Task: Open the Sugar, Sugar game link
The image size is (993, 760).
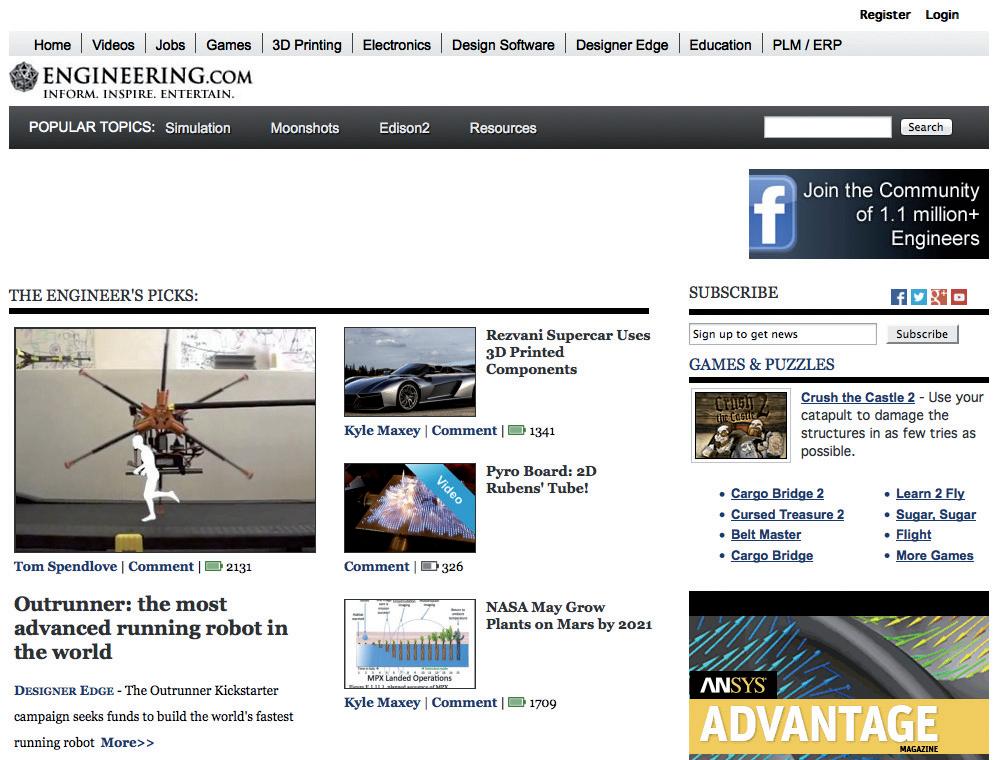Action: (x=935, y=514)
